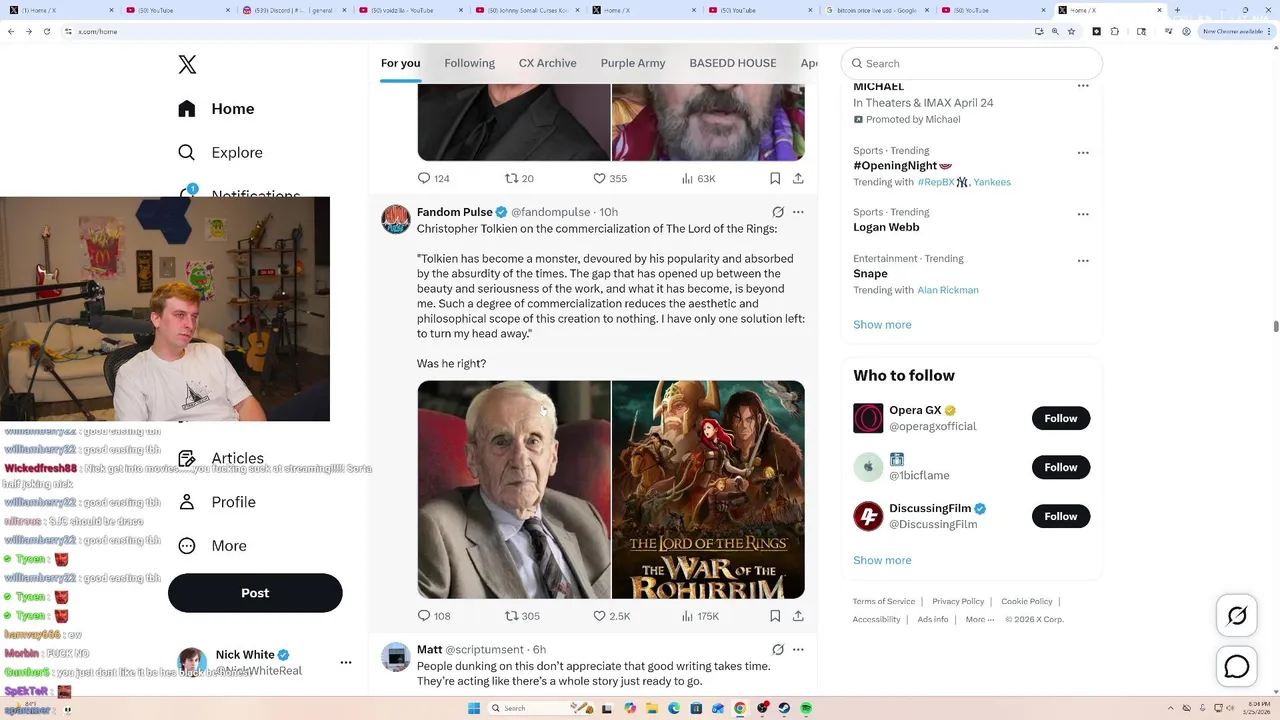Open Spotify from the taskbar
1280x720 pixels.
806,708
